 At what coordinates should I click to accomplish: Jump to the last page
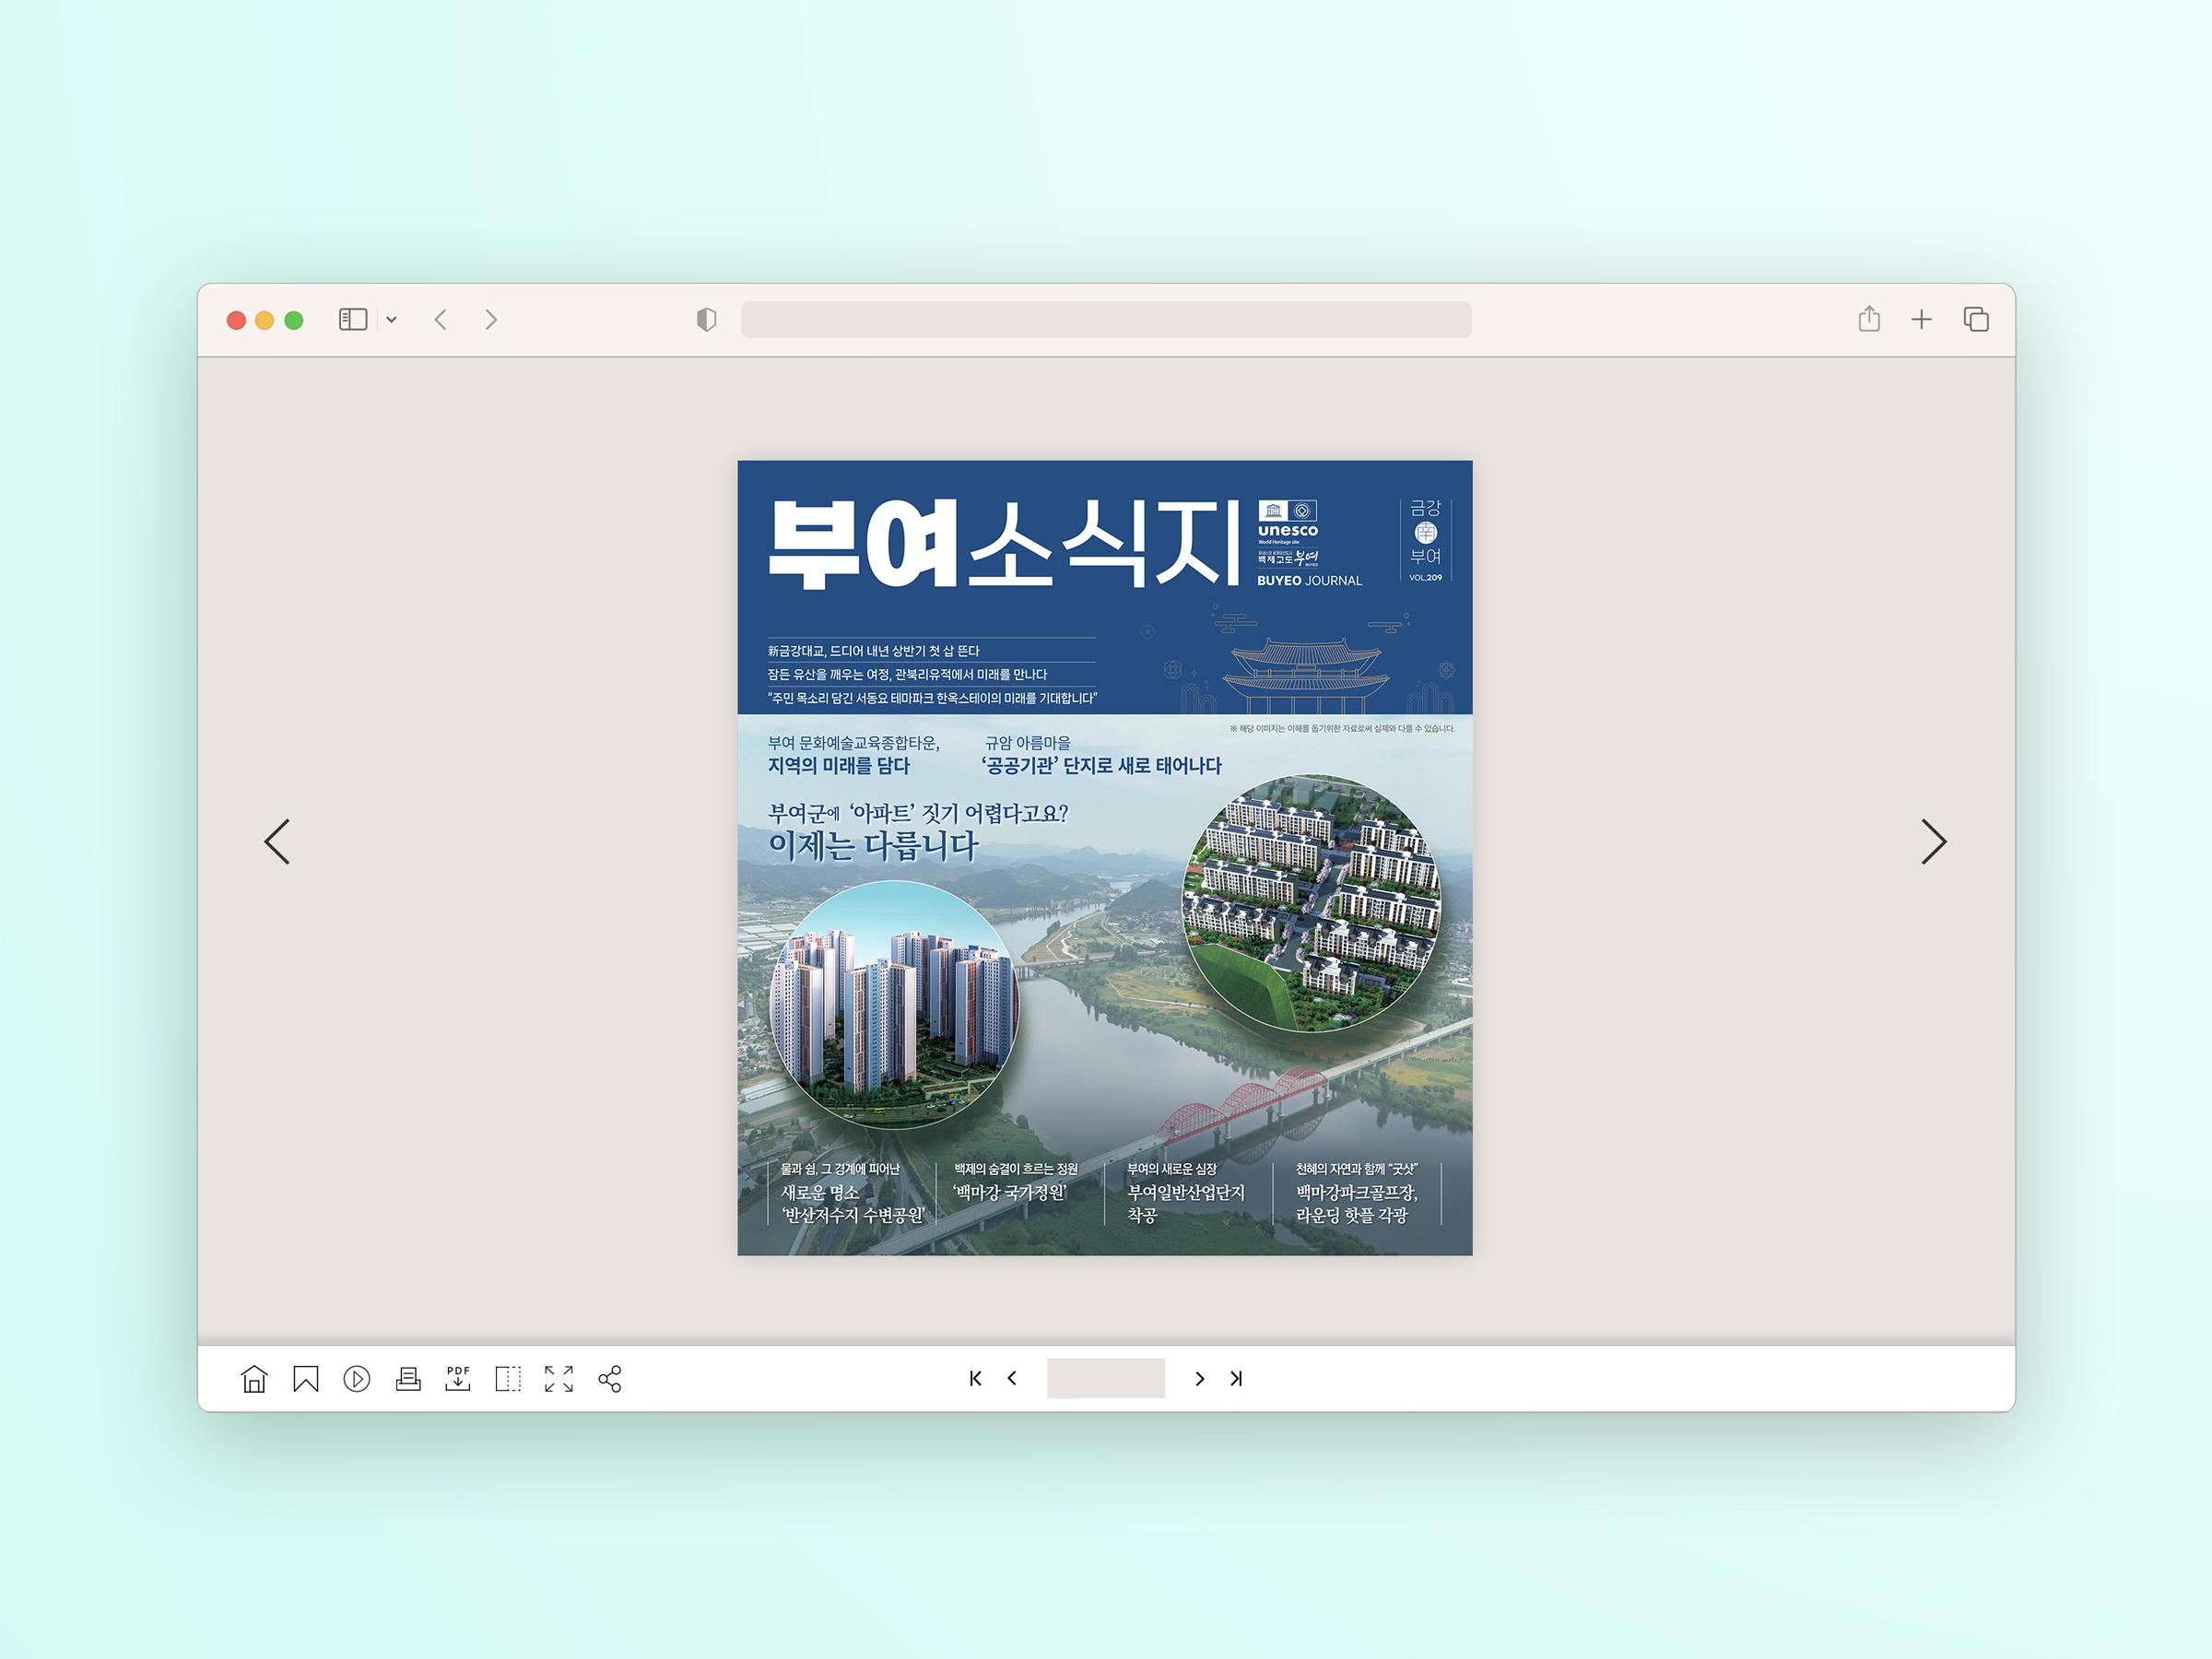(1237, 1378)
